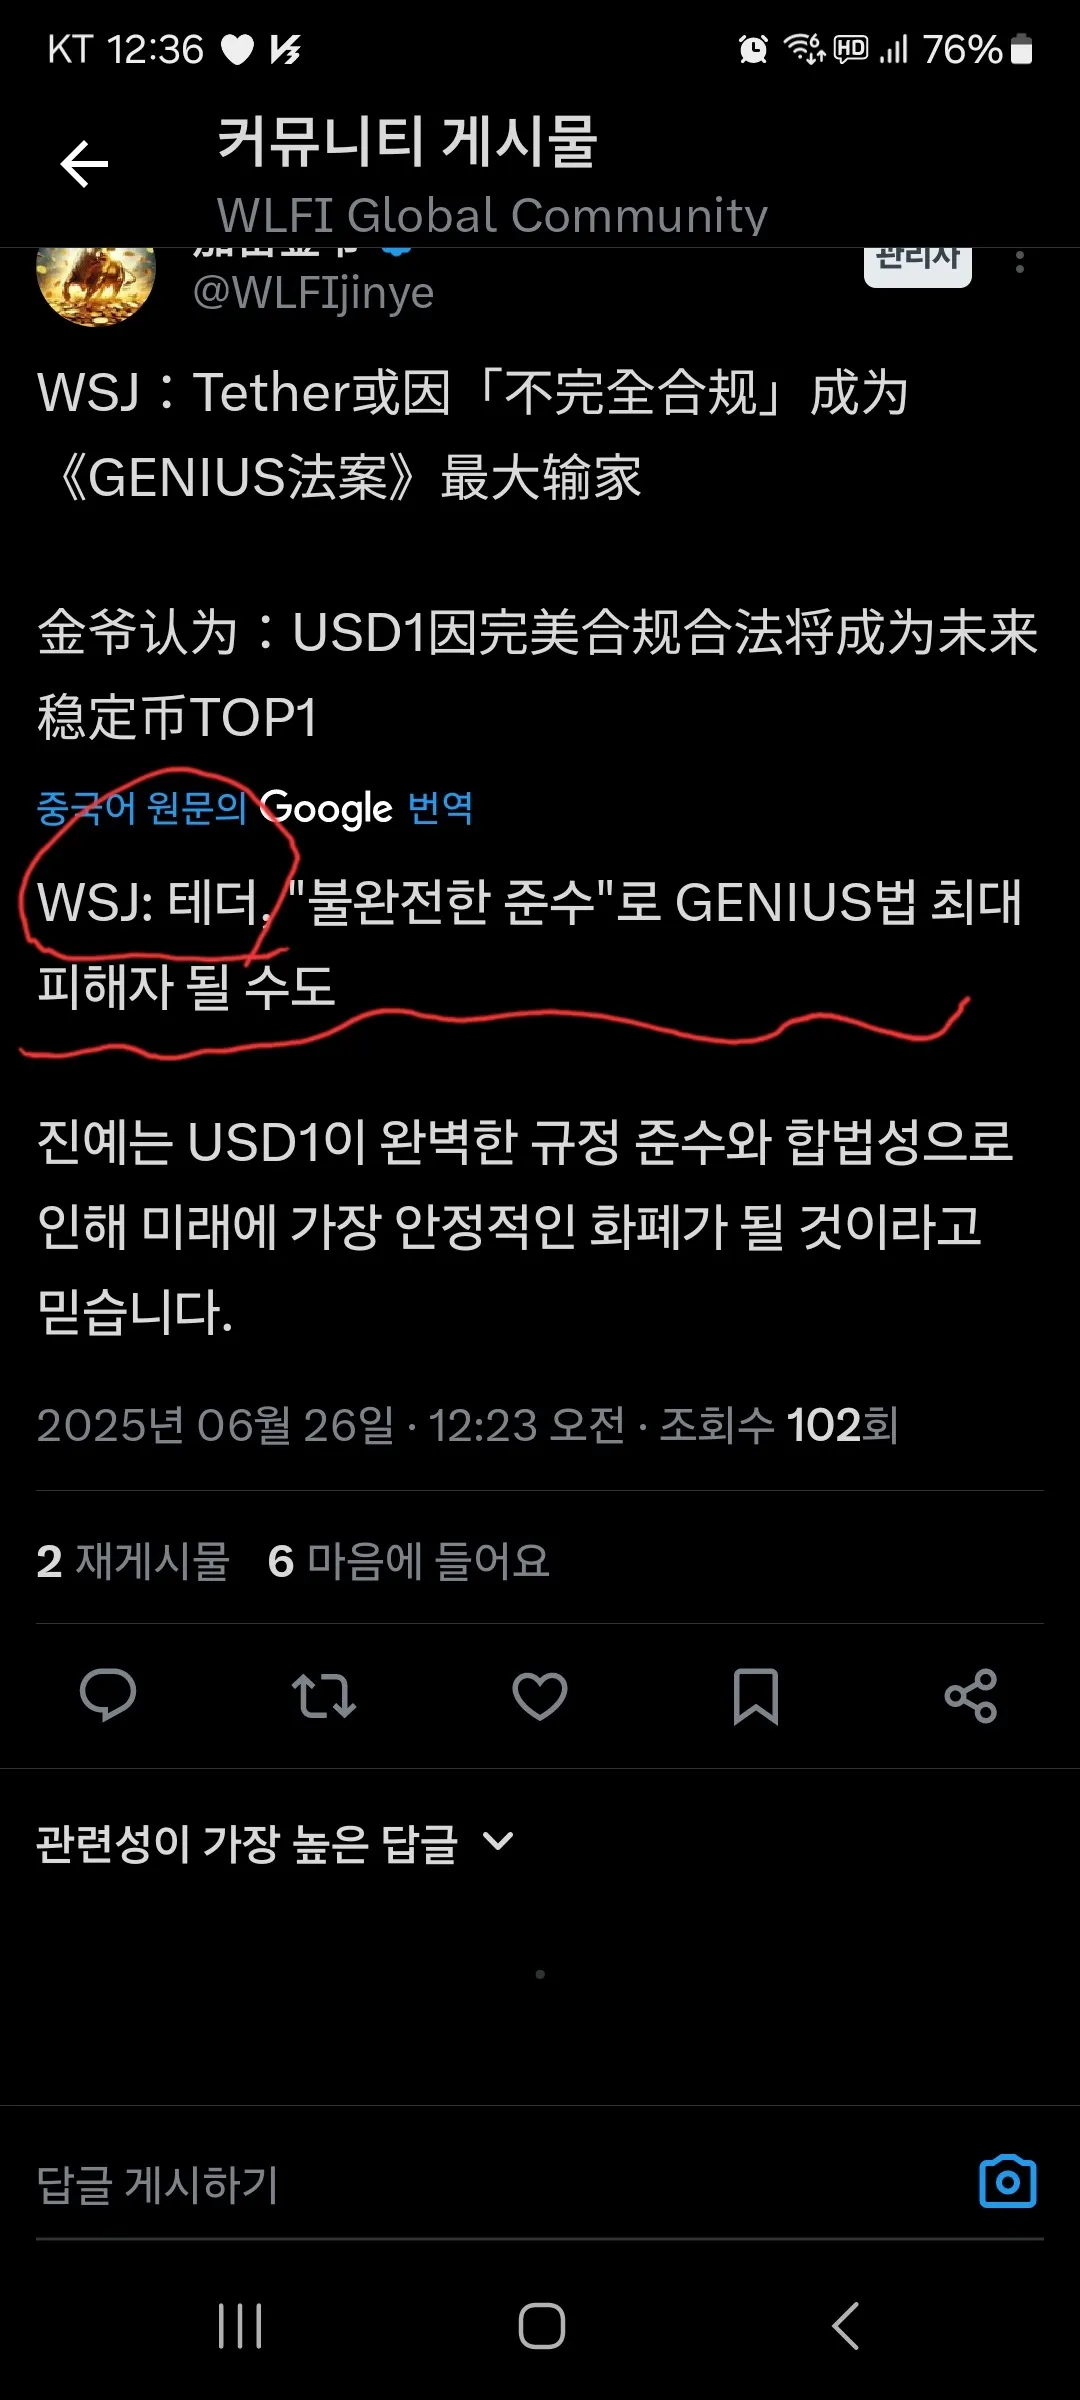This screenshot has width=1080, height=2400.
Task: Like the post with heart icon
Action: click(x=540, y=1696)
